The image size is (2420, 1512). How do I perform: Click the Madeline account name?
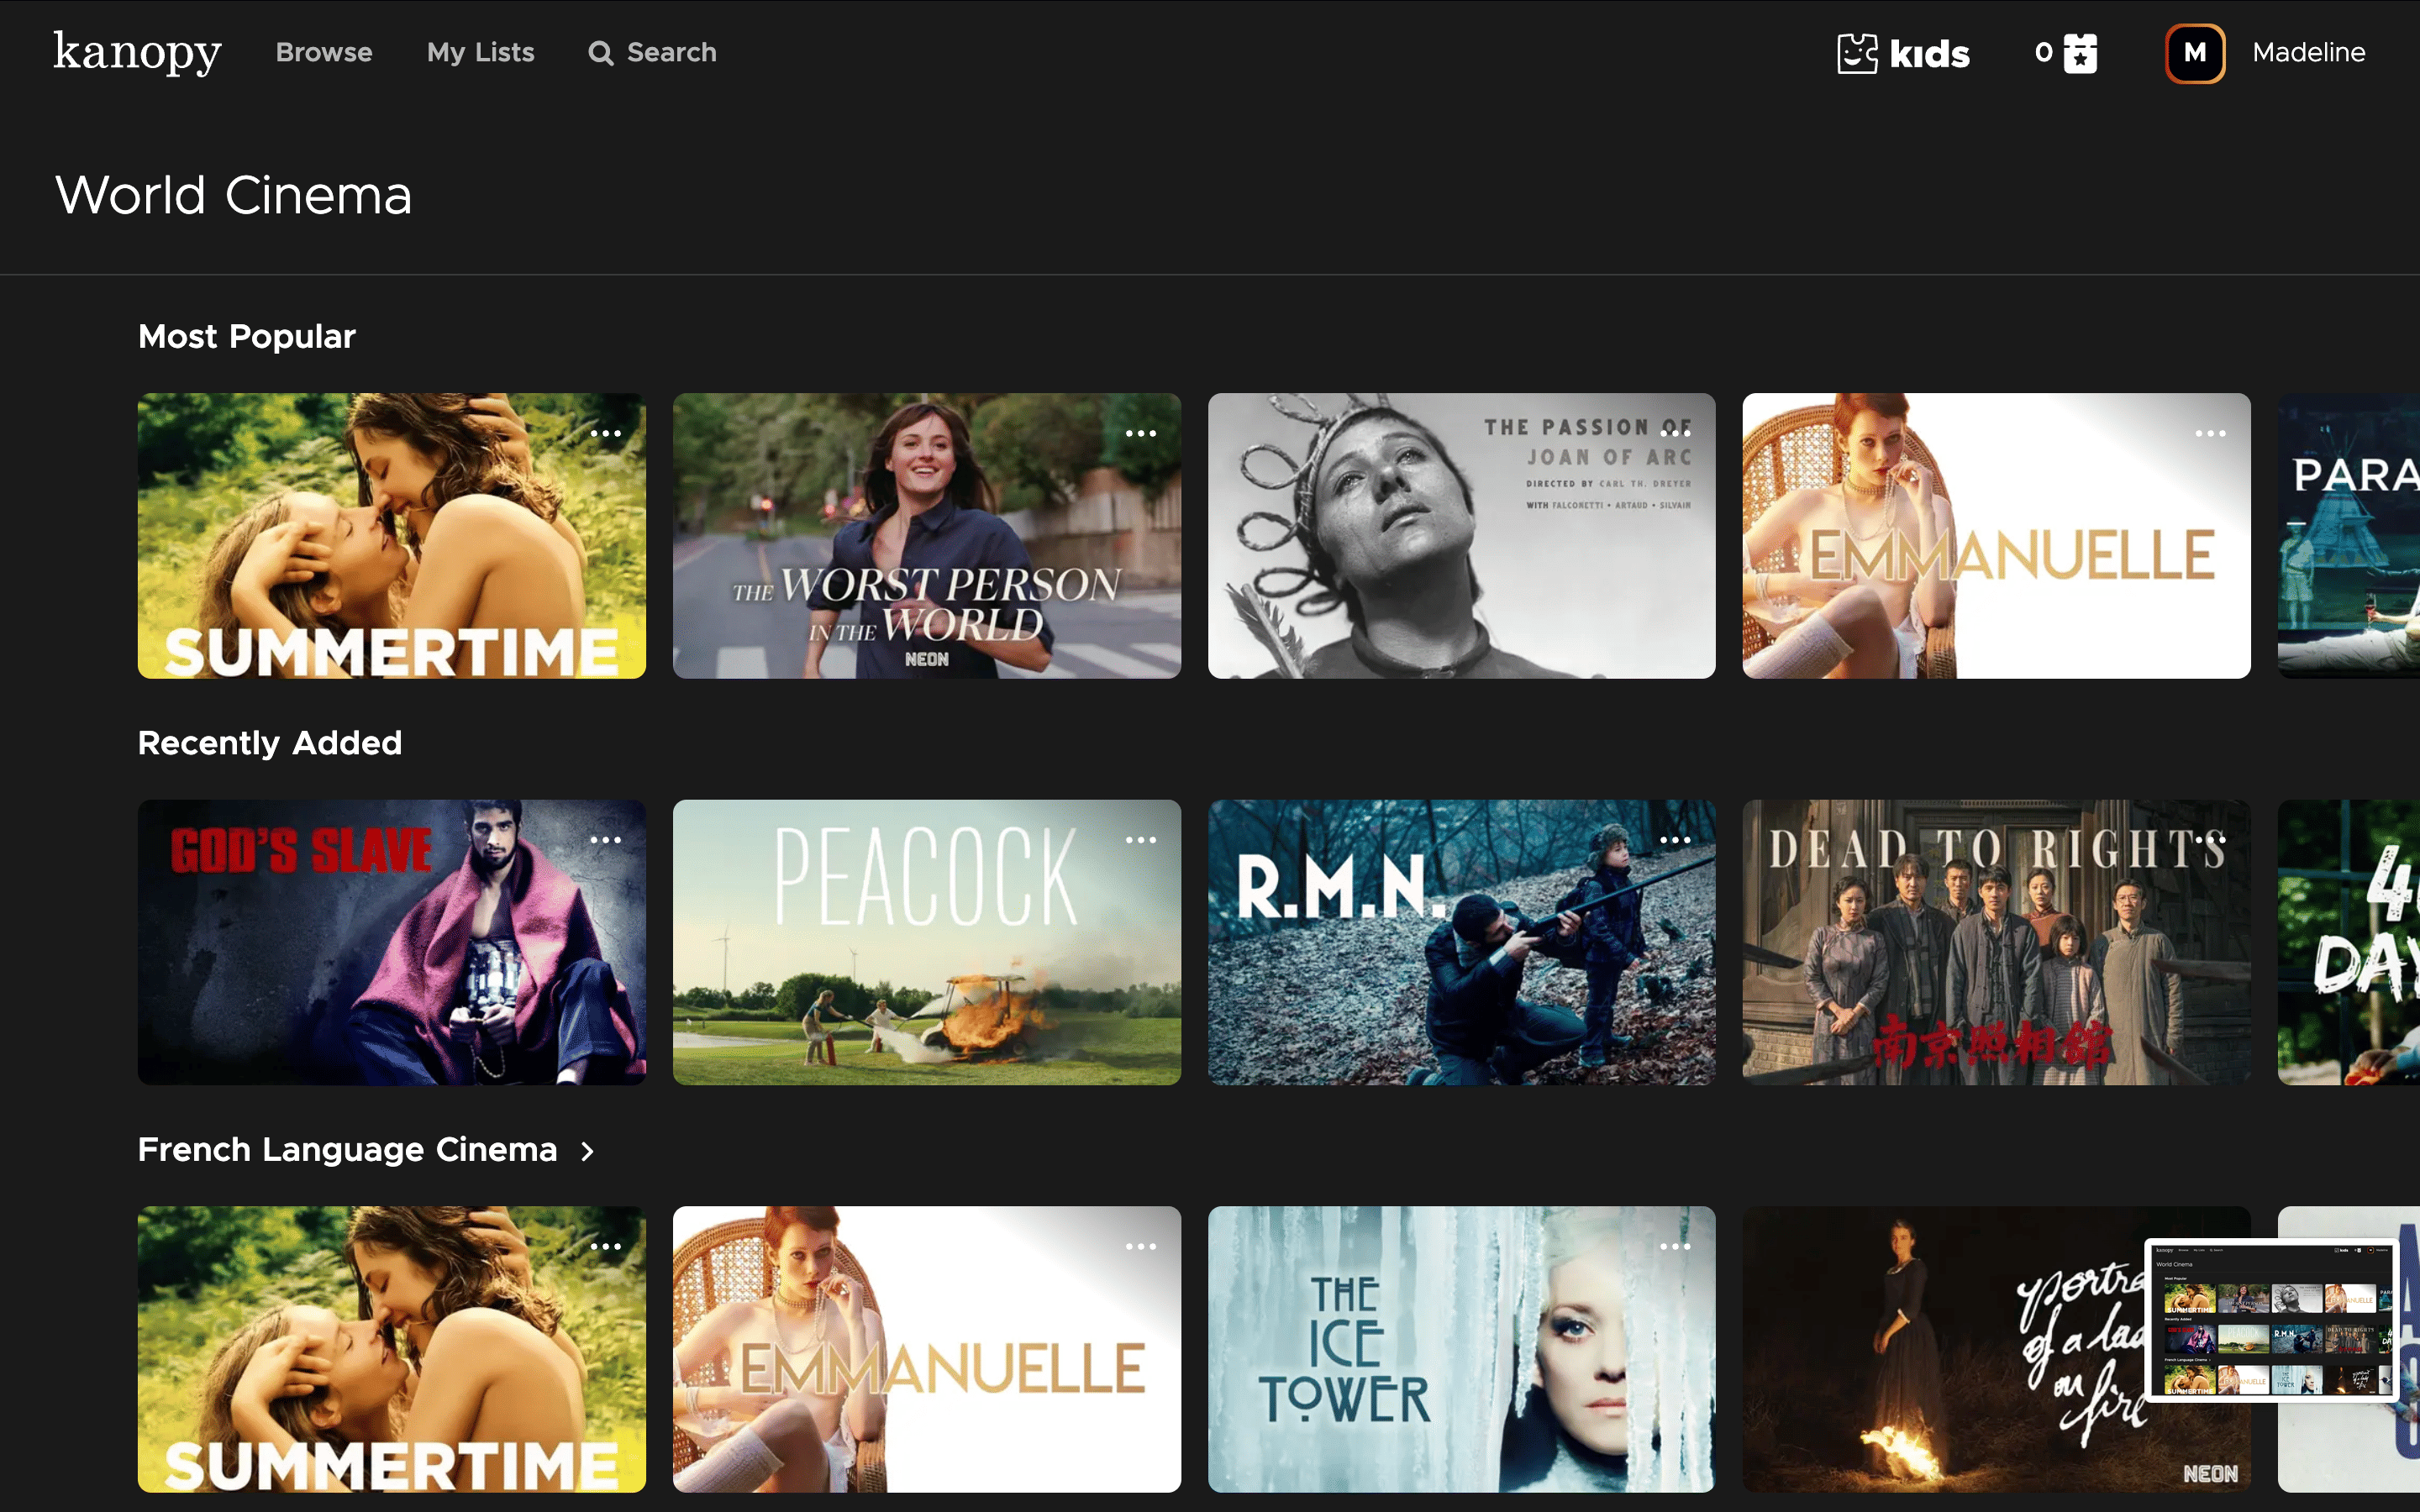(2309, 53)
